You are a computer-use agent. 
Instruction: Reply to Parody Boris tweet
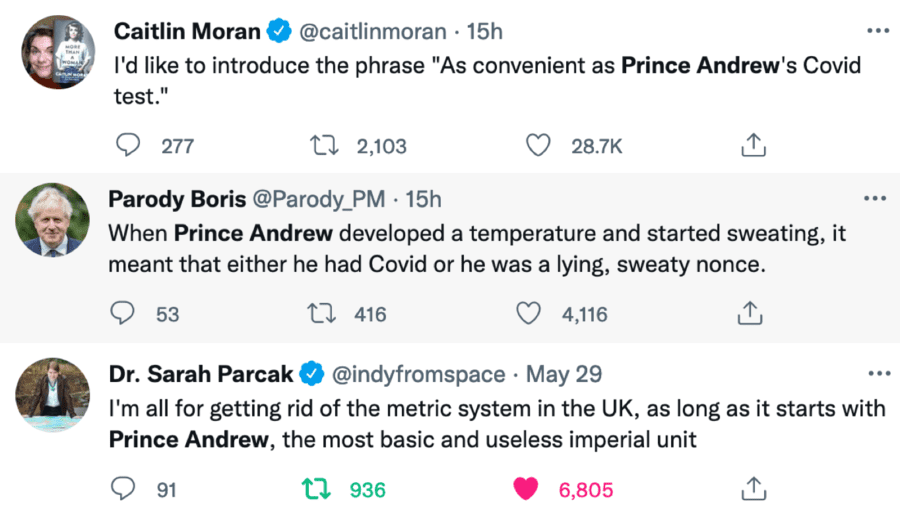(124, 314)
